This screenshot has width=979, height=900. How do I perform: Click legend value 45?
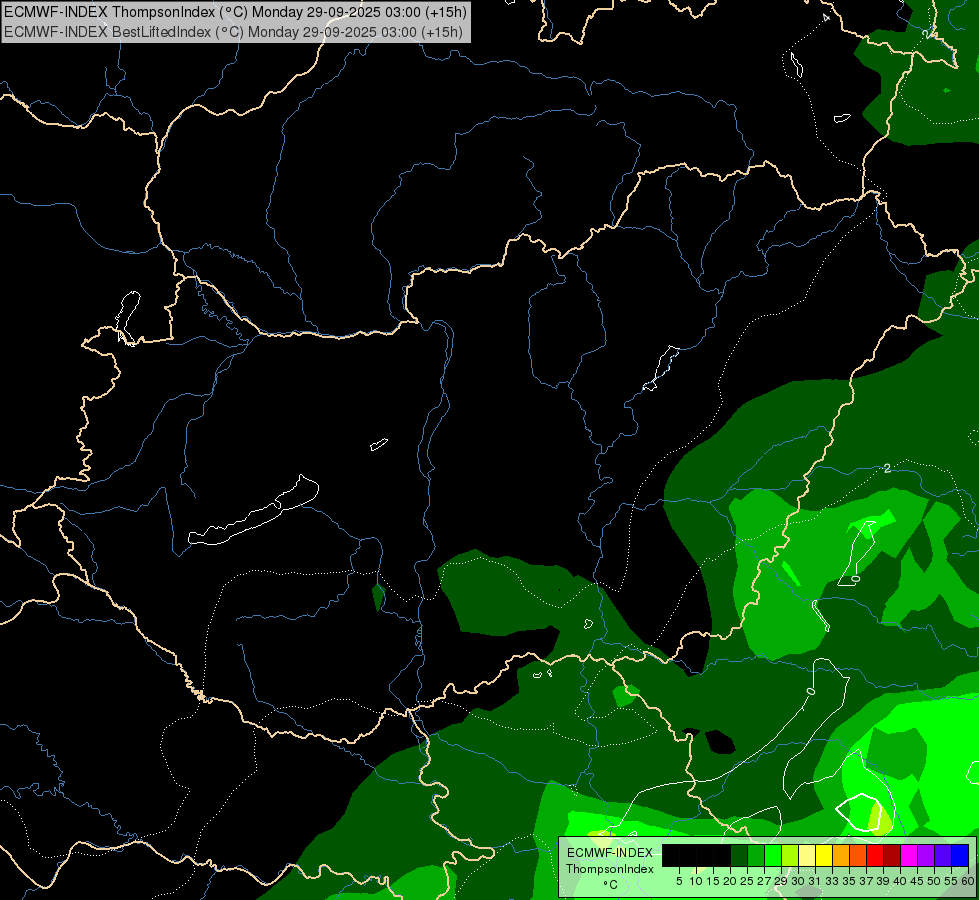point(917,881)
